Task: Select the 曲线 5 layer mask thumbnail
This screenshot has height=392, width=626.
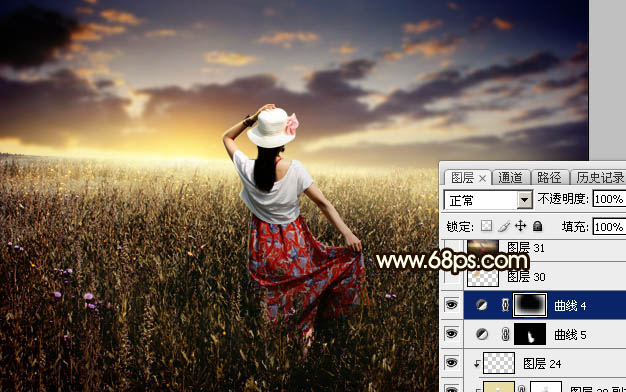Action: (530, 334)
